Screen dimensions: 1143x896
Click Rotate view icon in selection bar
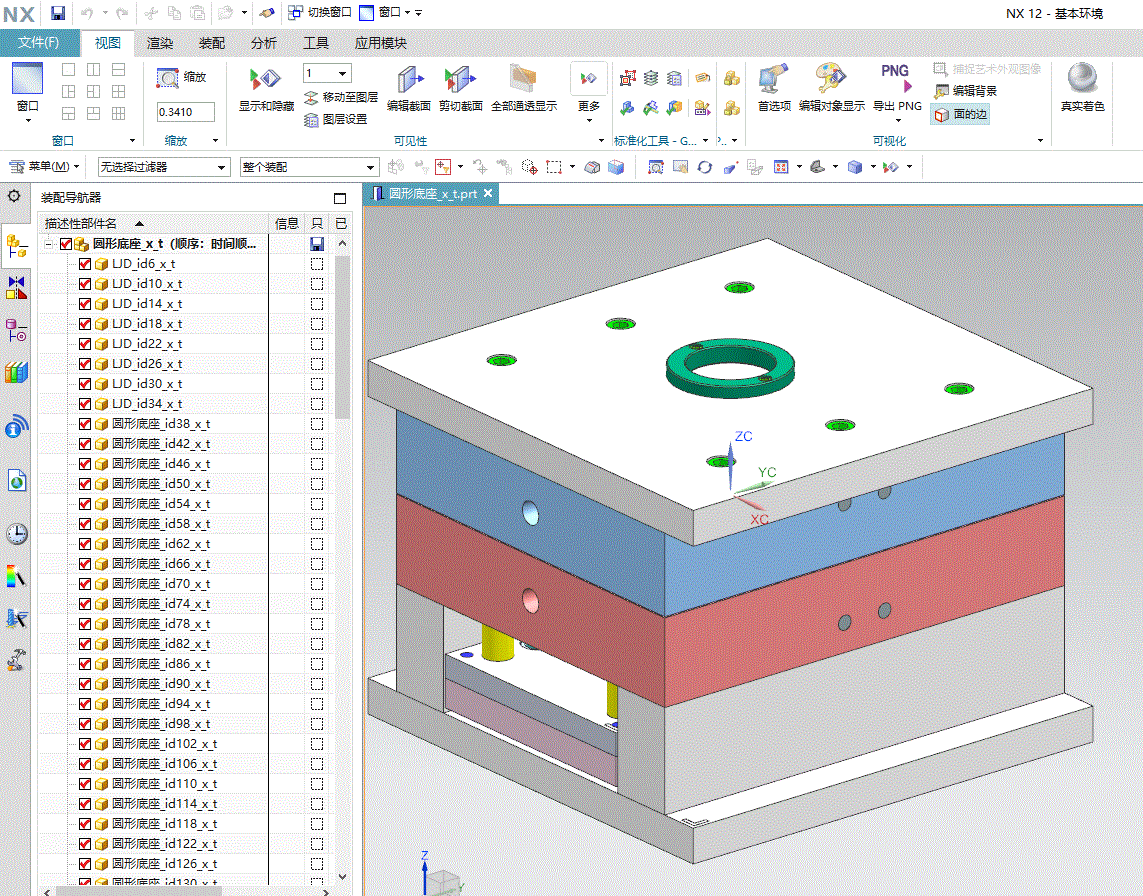point(704,167)
